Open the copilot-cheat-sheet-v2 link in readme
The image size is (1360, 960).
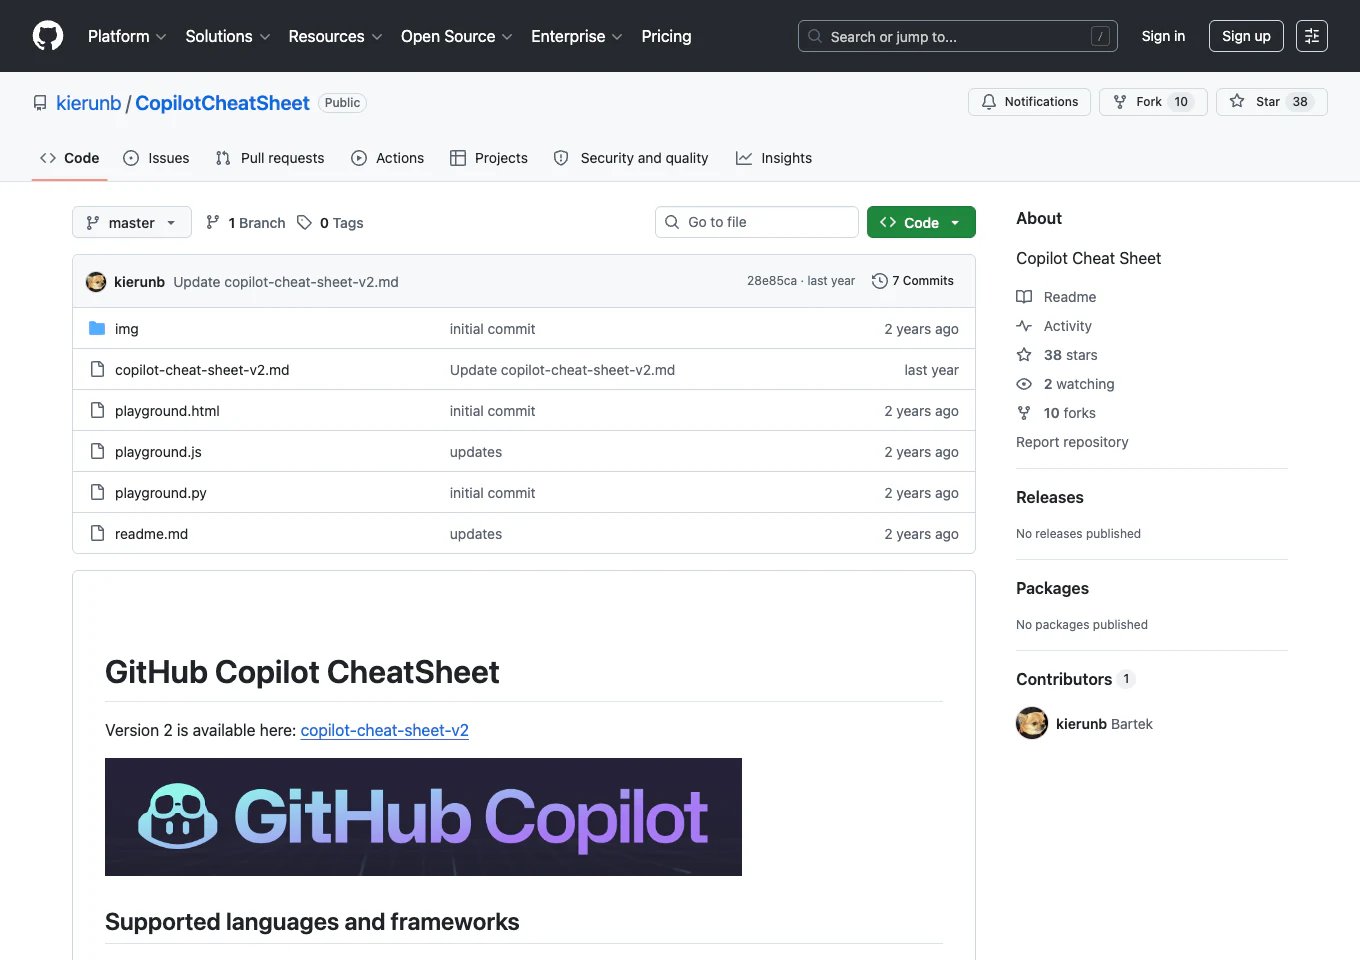(x=385, y=730)
